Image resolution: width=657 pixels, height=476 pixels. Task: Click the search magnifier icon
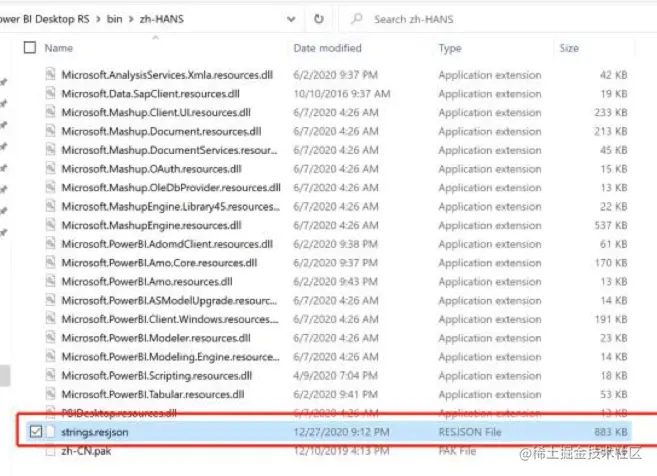coord(357,19)
